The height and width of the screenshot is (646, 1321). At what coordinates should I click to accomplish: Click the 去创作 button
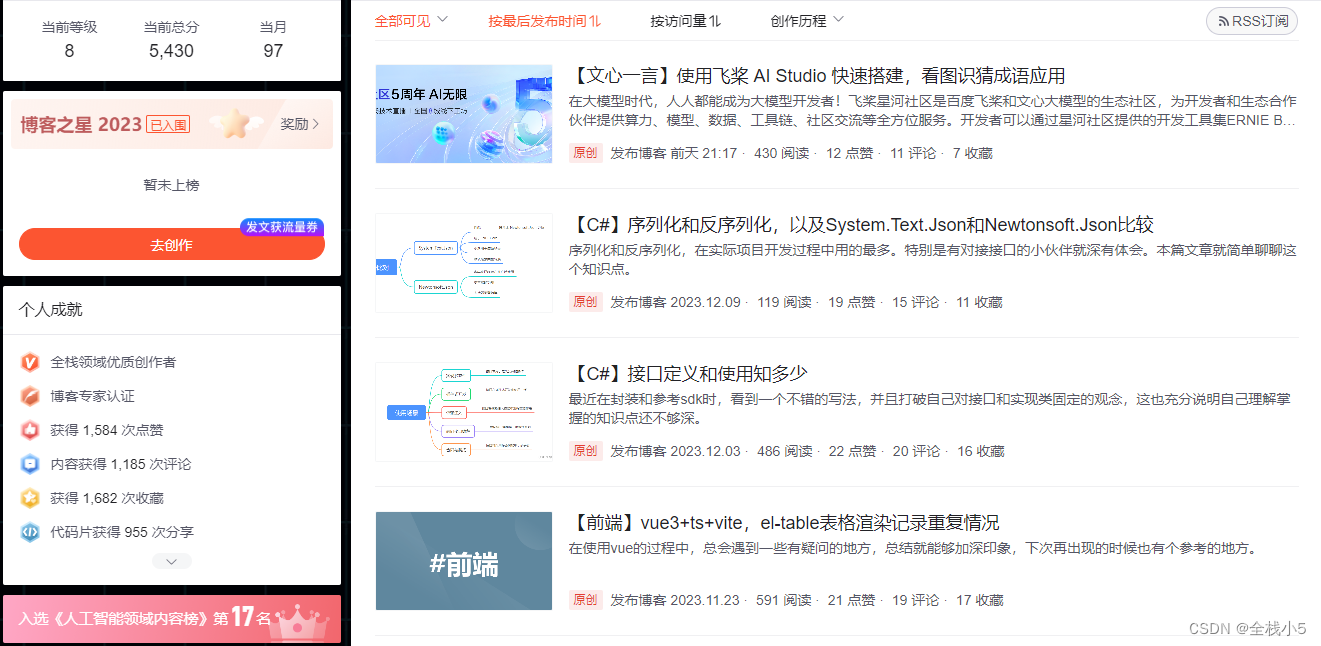pyautogui.click(x=172, y=245)
